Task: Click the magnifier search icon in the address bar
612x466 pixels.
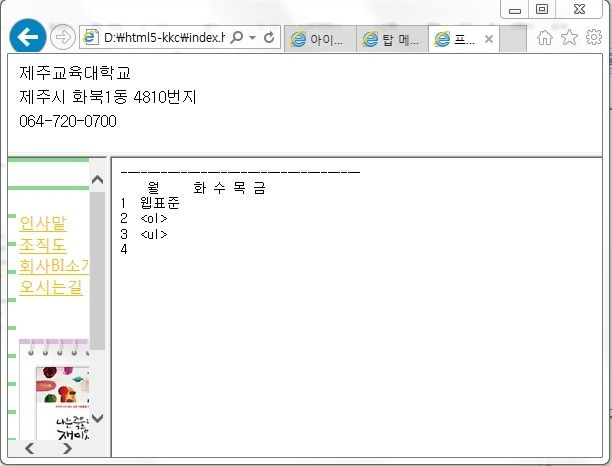Action: (237, 37)
